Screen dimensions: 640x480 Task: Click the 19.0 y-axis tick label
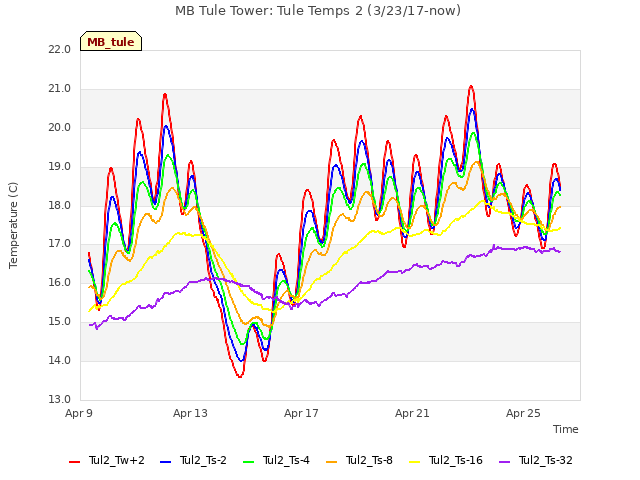click(60, 167)
